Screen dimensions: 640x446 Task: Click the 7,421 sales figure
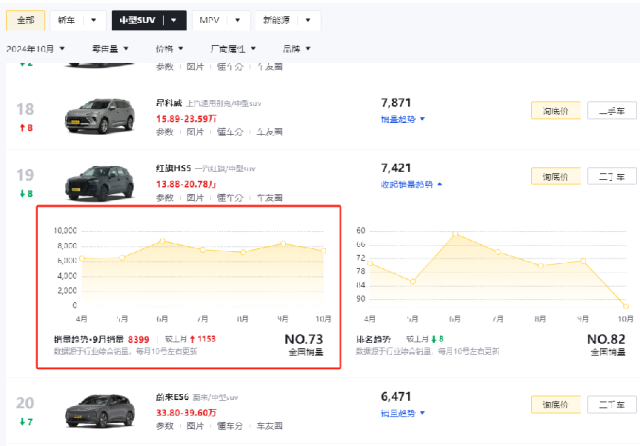point(396,168)
